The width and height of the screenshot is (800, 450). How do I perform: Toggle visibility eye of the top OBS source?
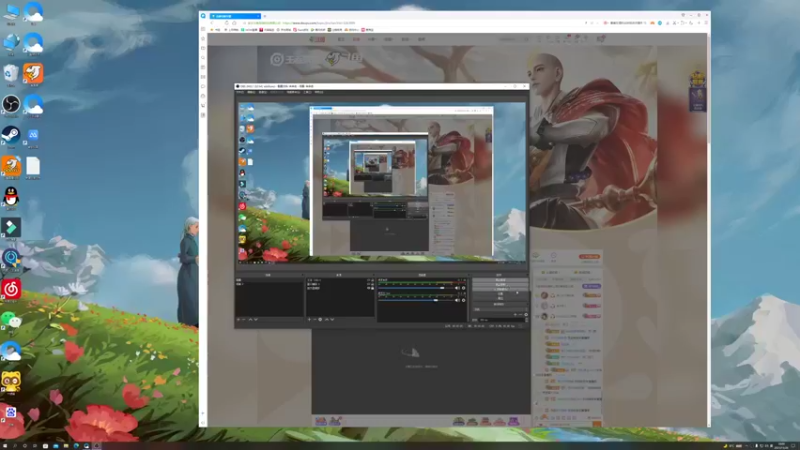(368, 280)
